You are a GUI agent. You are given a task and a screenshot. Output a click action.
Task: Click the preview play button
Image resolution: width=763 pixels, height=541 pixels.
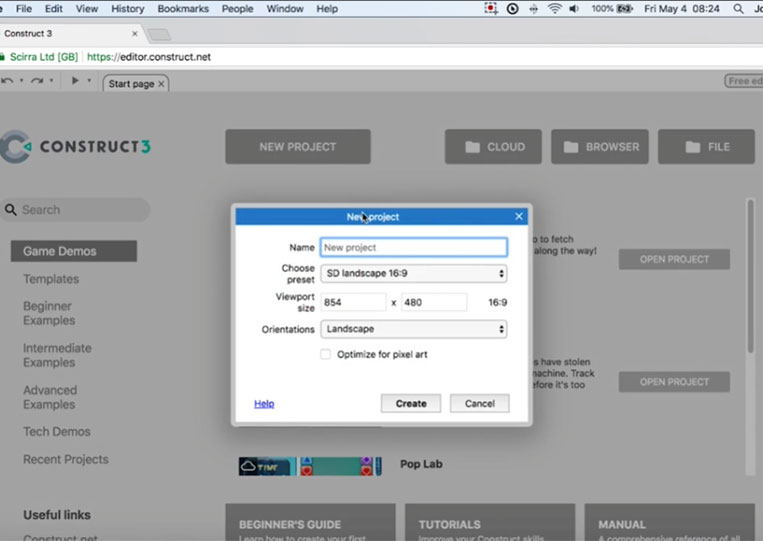(75, 80)
